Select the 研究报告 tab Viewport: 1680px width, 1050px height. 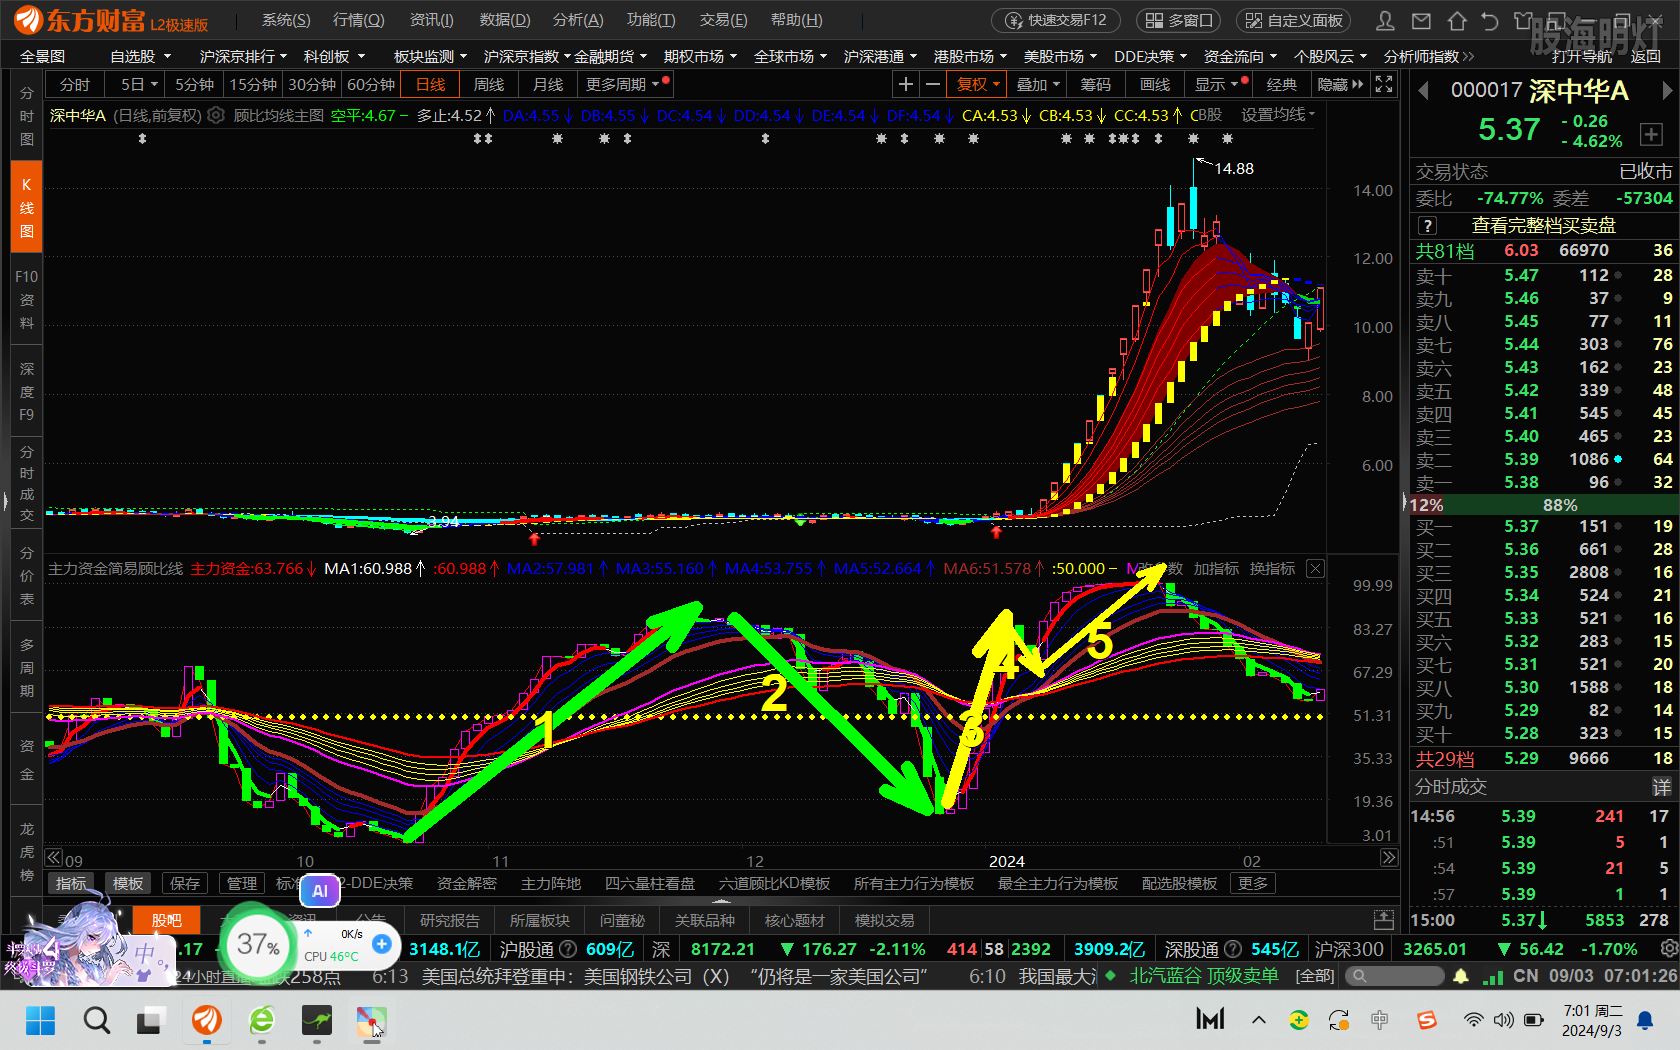(x=450, y=920)
